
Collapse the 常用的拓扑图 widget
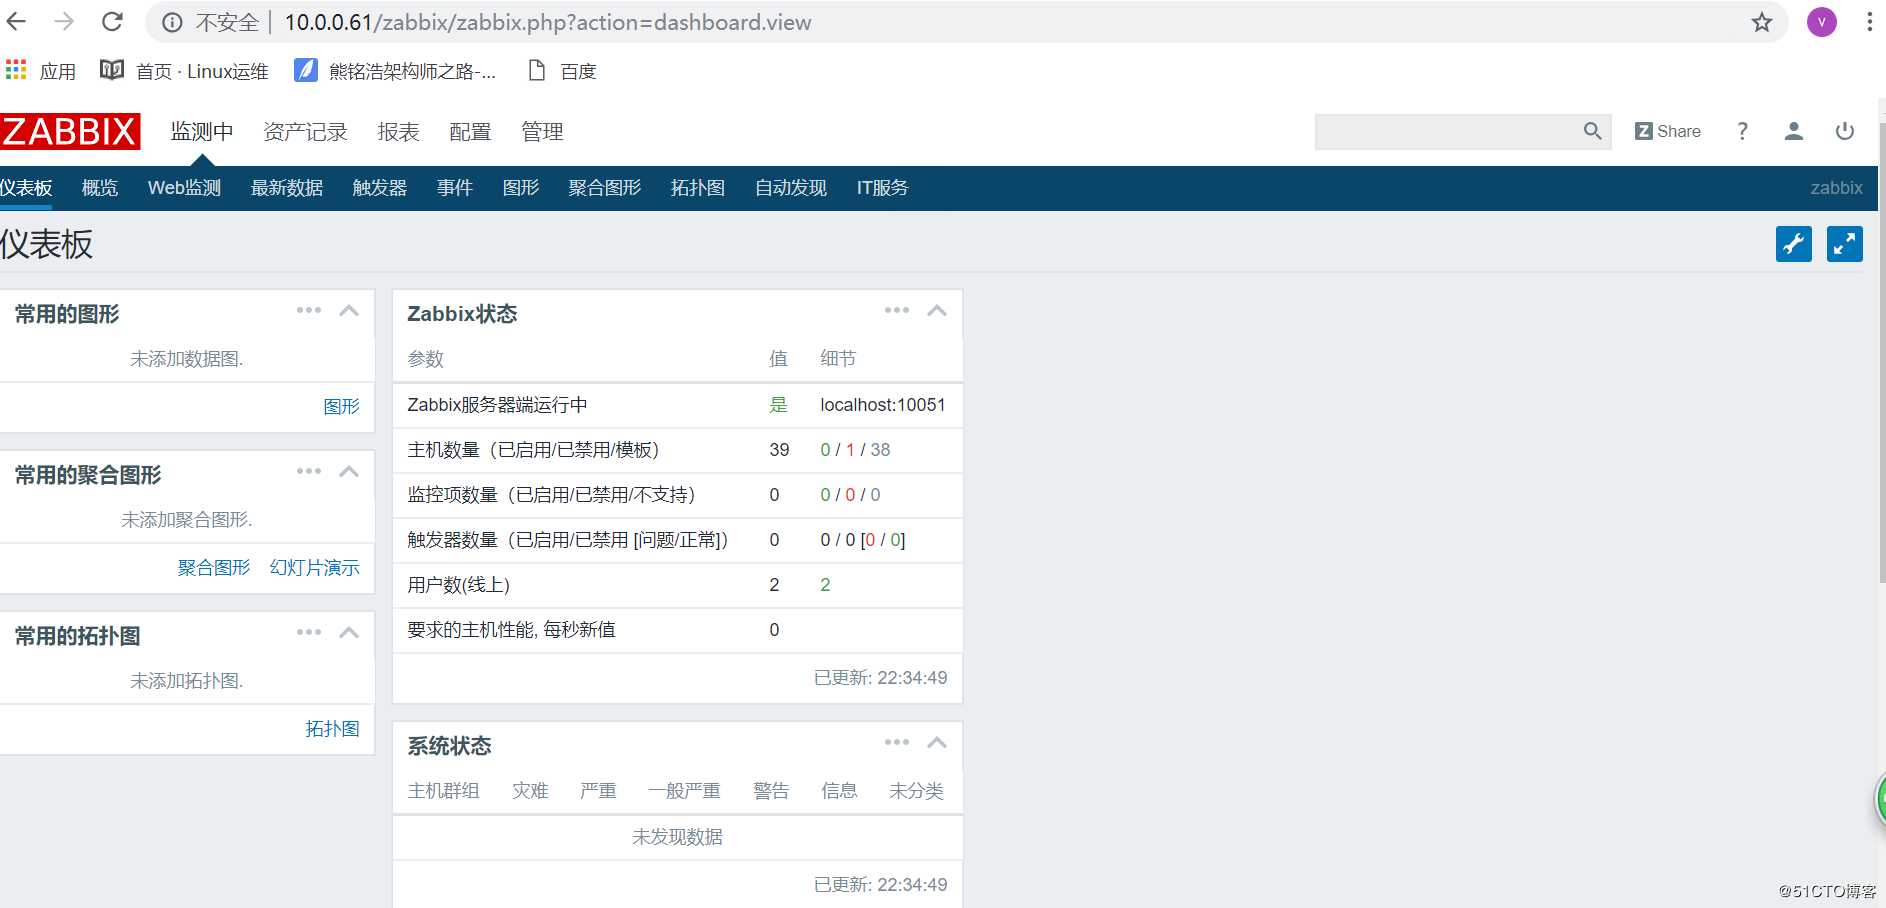[x=349, y=632]
